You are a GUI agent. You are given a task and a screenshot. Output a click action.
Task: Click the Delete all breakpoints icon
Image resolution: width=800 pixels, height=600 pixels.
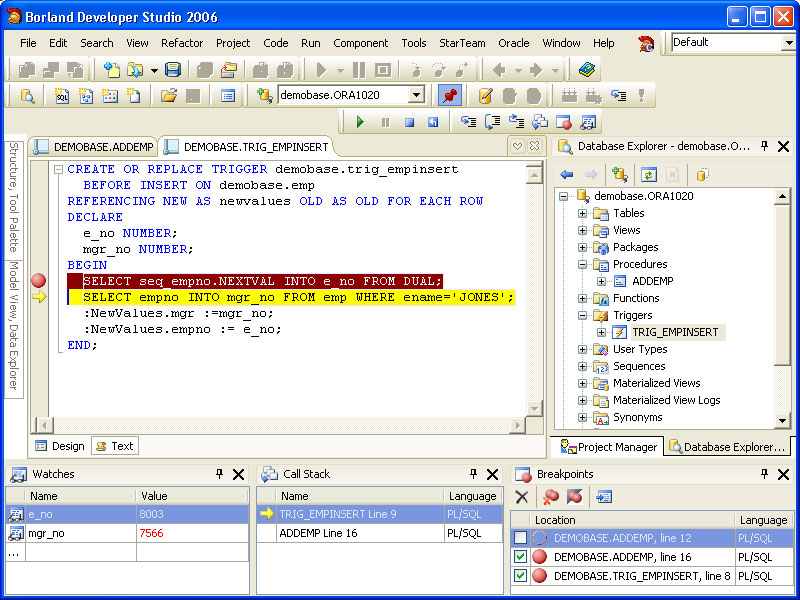[x=551, y=497]
